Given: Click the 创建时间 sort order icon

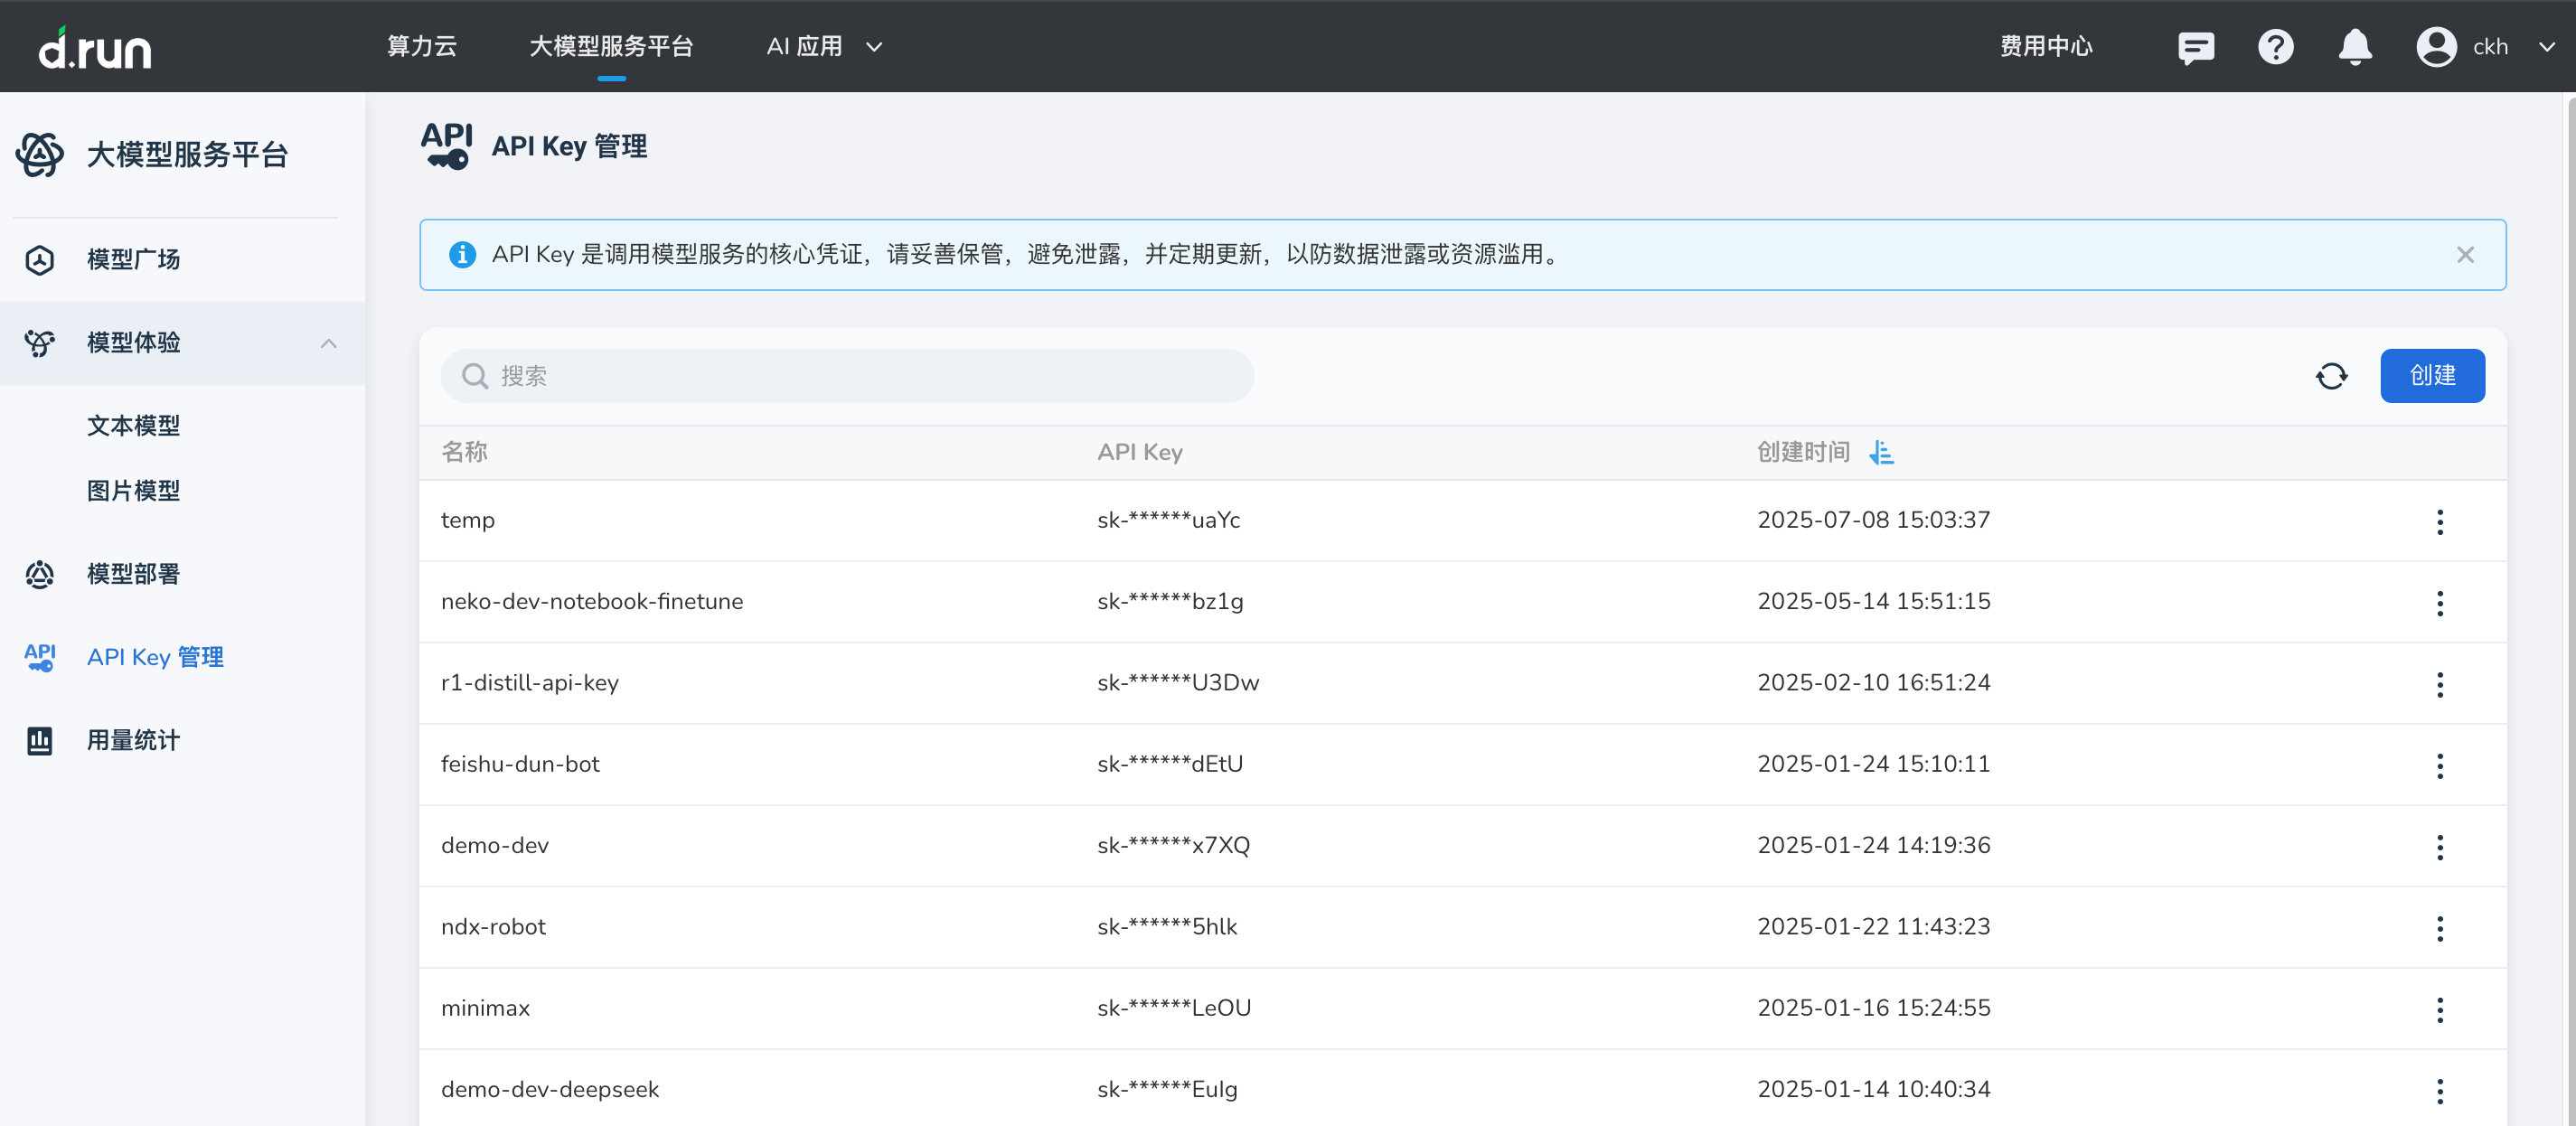Looking at the screenshot, I should click(1881, 453).
